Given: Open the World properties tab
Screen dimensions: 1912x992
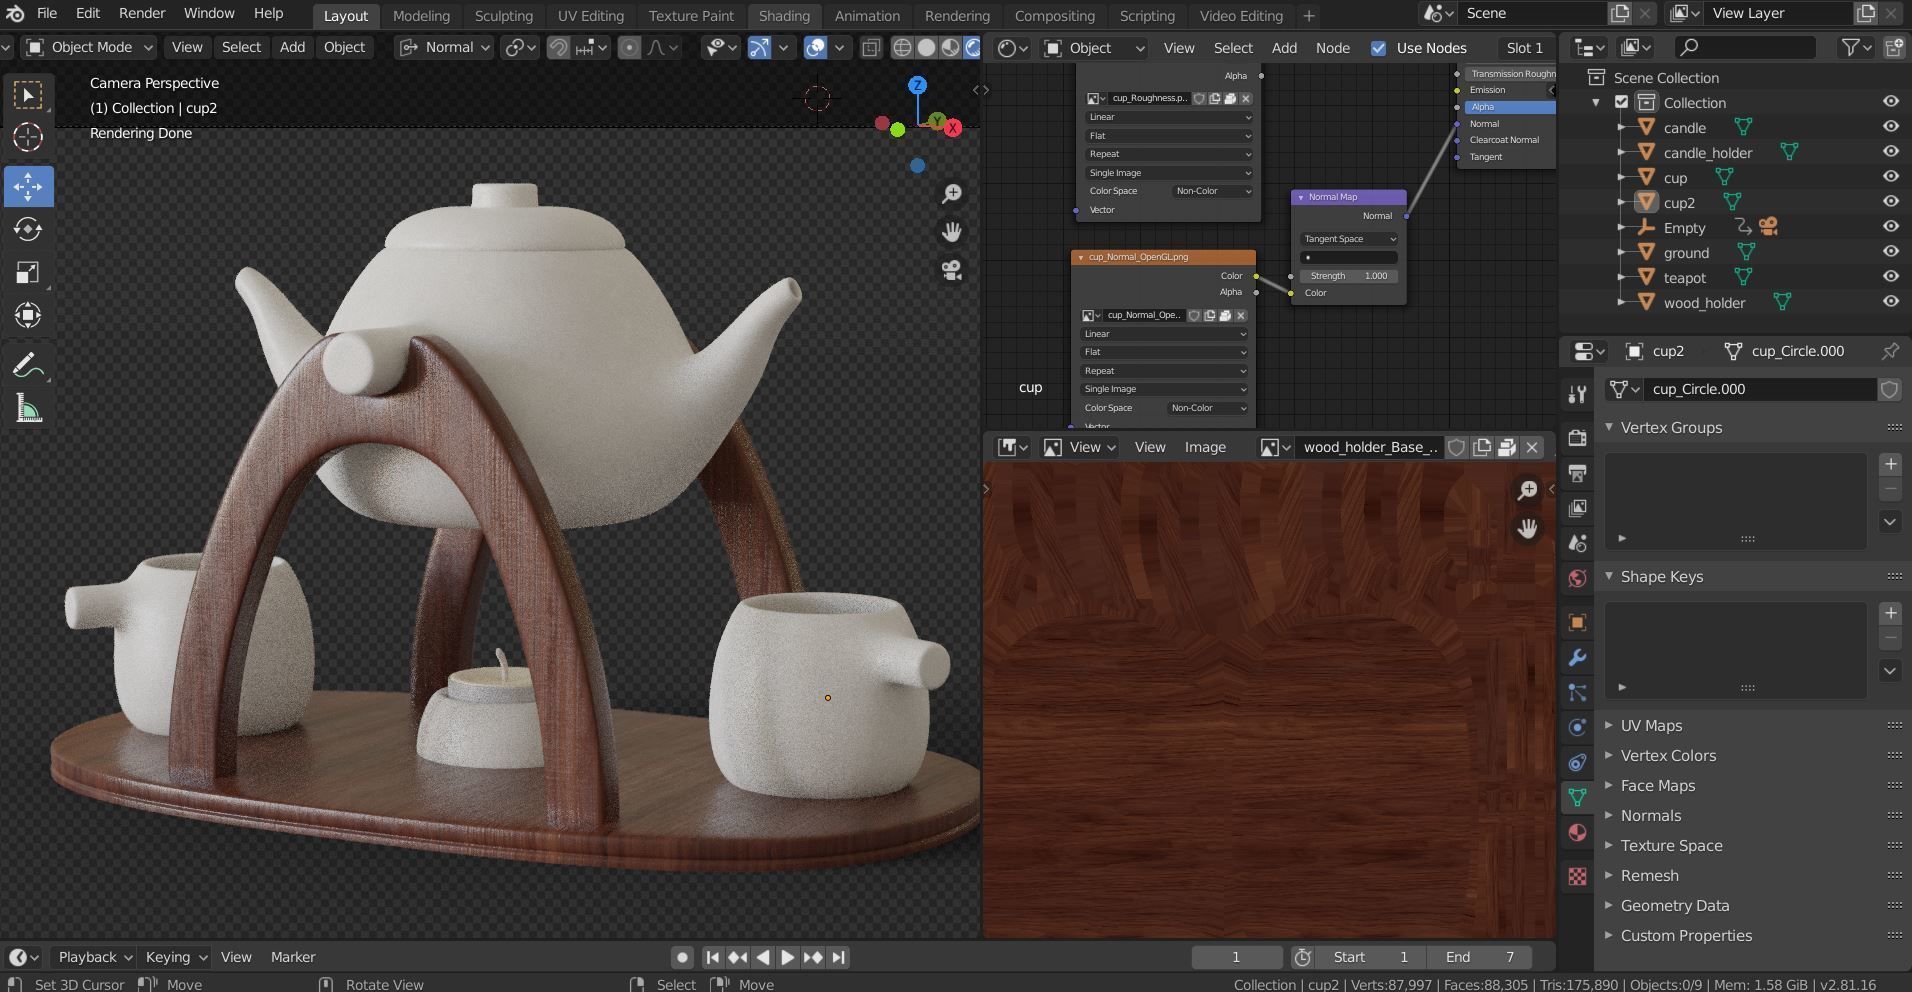Looking at the screenshot, I should (x=1577, y=578).
